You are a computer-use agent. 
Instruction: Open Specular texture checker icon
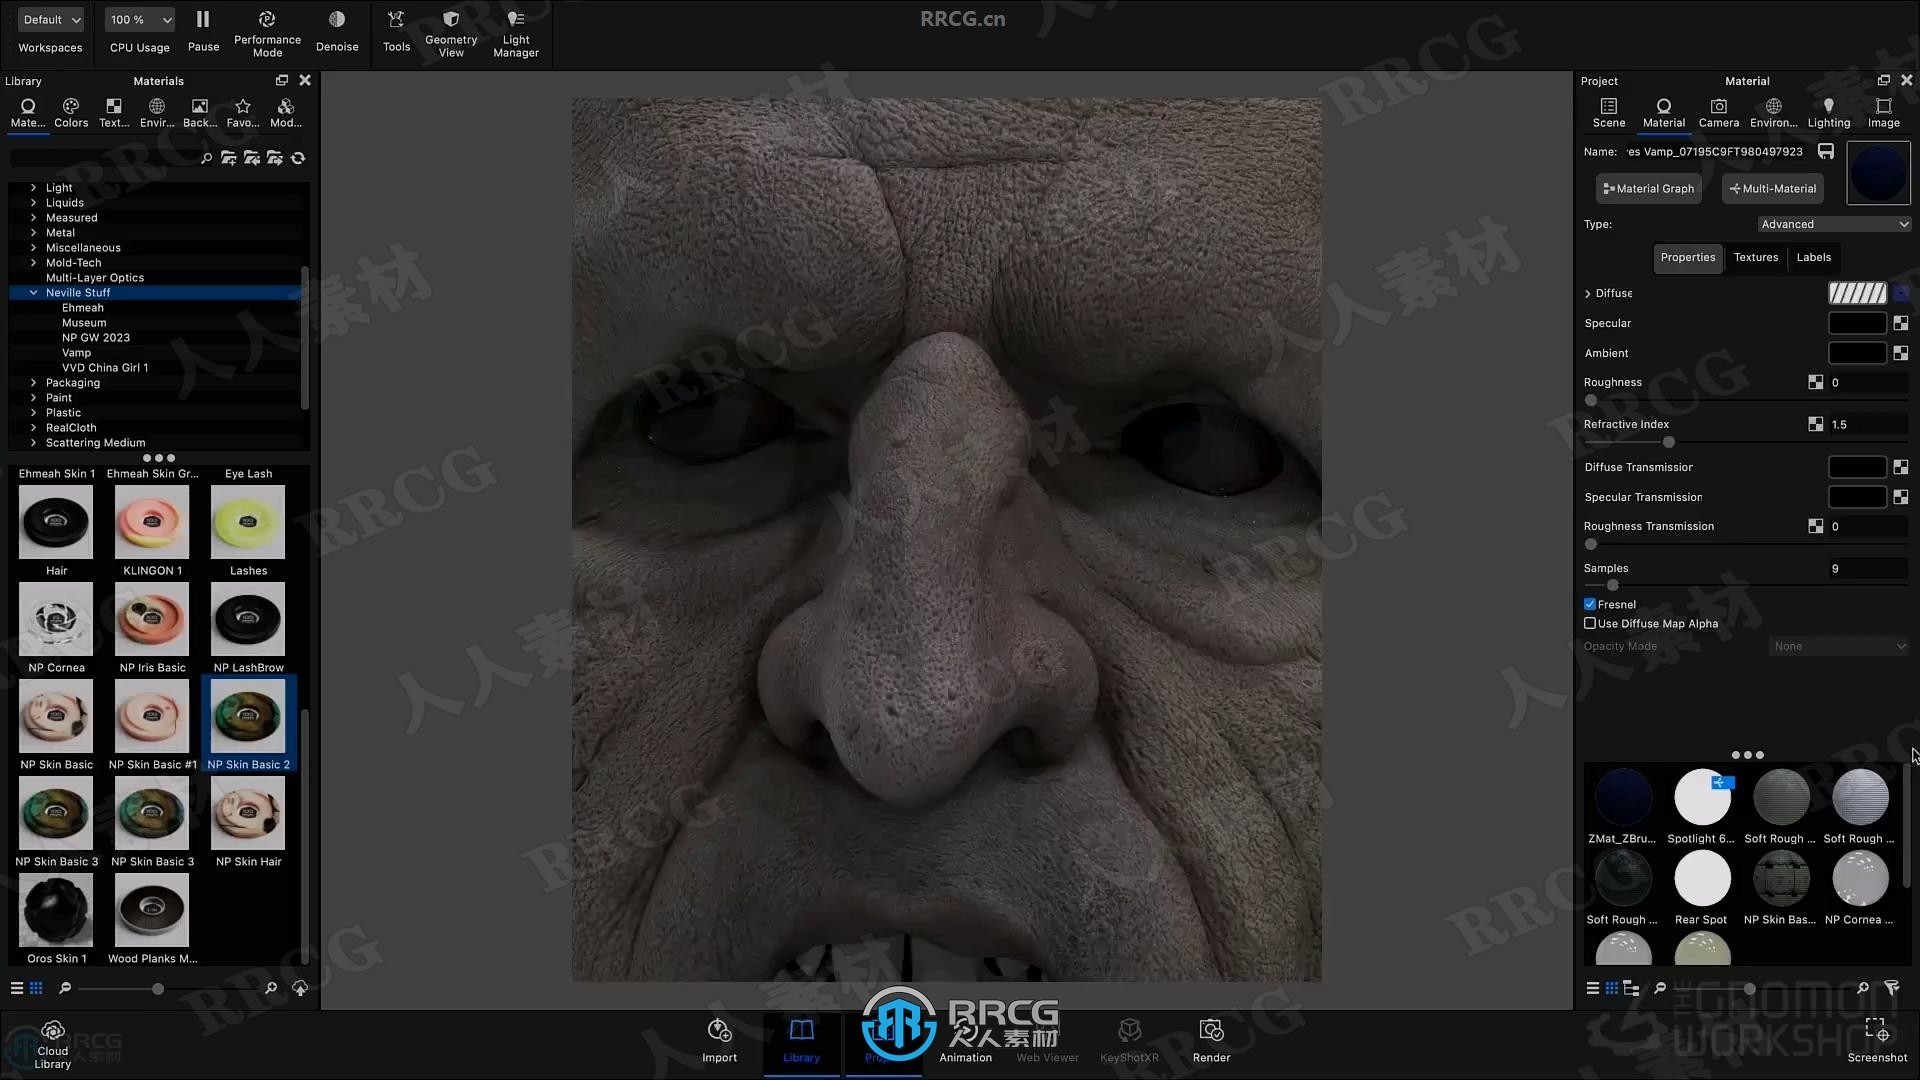click(x=1900, y=323)
